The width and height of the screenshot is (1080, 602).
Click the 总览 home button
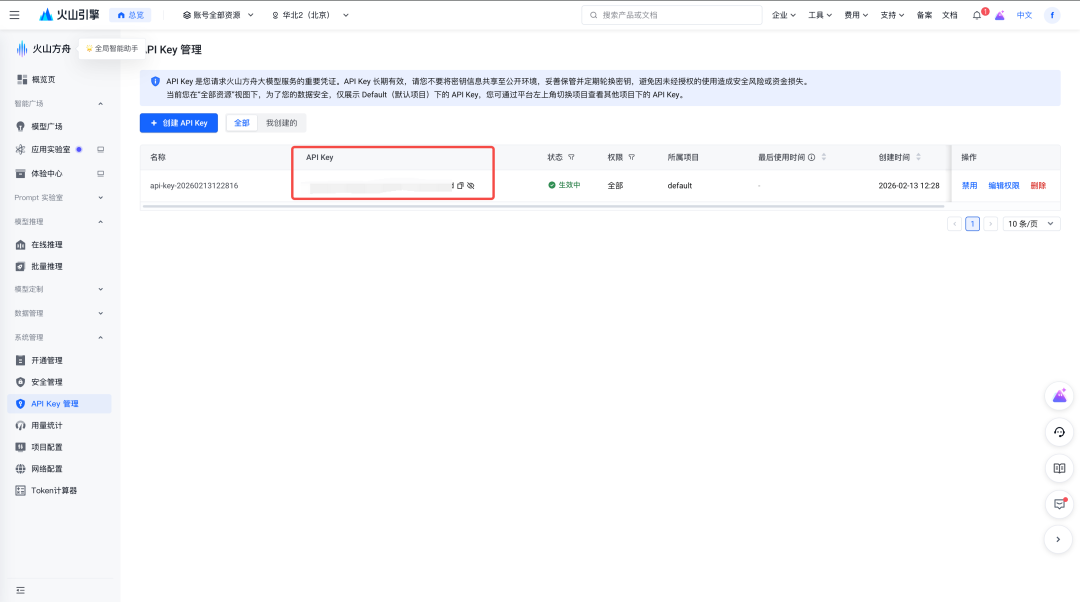tap(130, 15)
